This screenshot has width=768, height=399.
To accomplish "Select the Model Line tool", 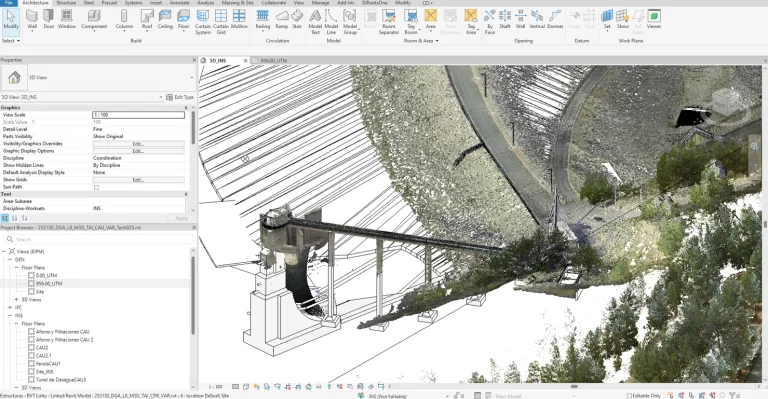I will point(331,22).
